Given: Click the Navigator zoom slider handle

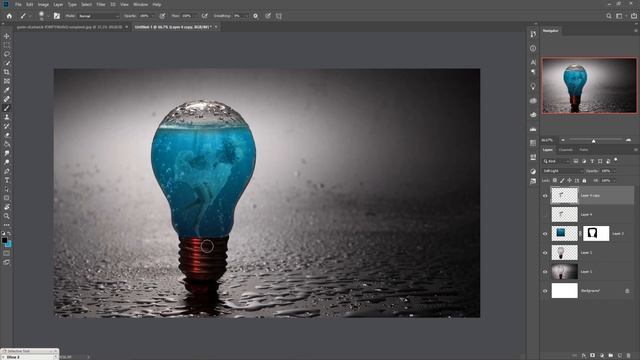Looking at the screenshot, I should click(x=593, y=140).
